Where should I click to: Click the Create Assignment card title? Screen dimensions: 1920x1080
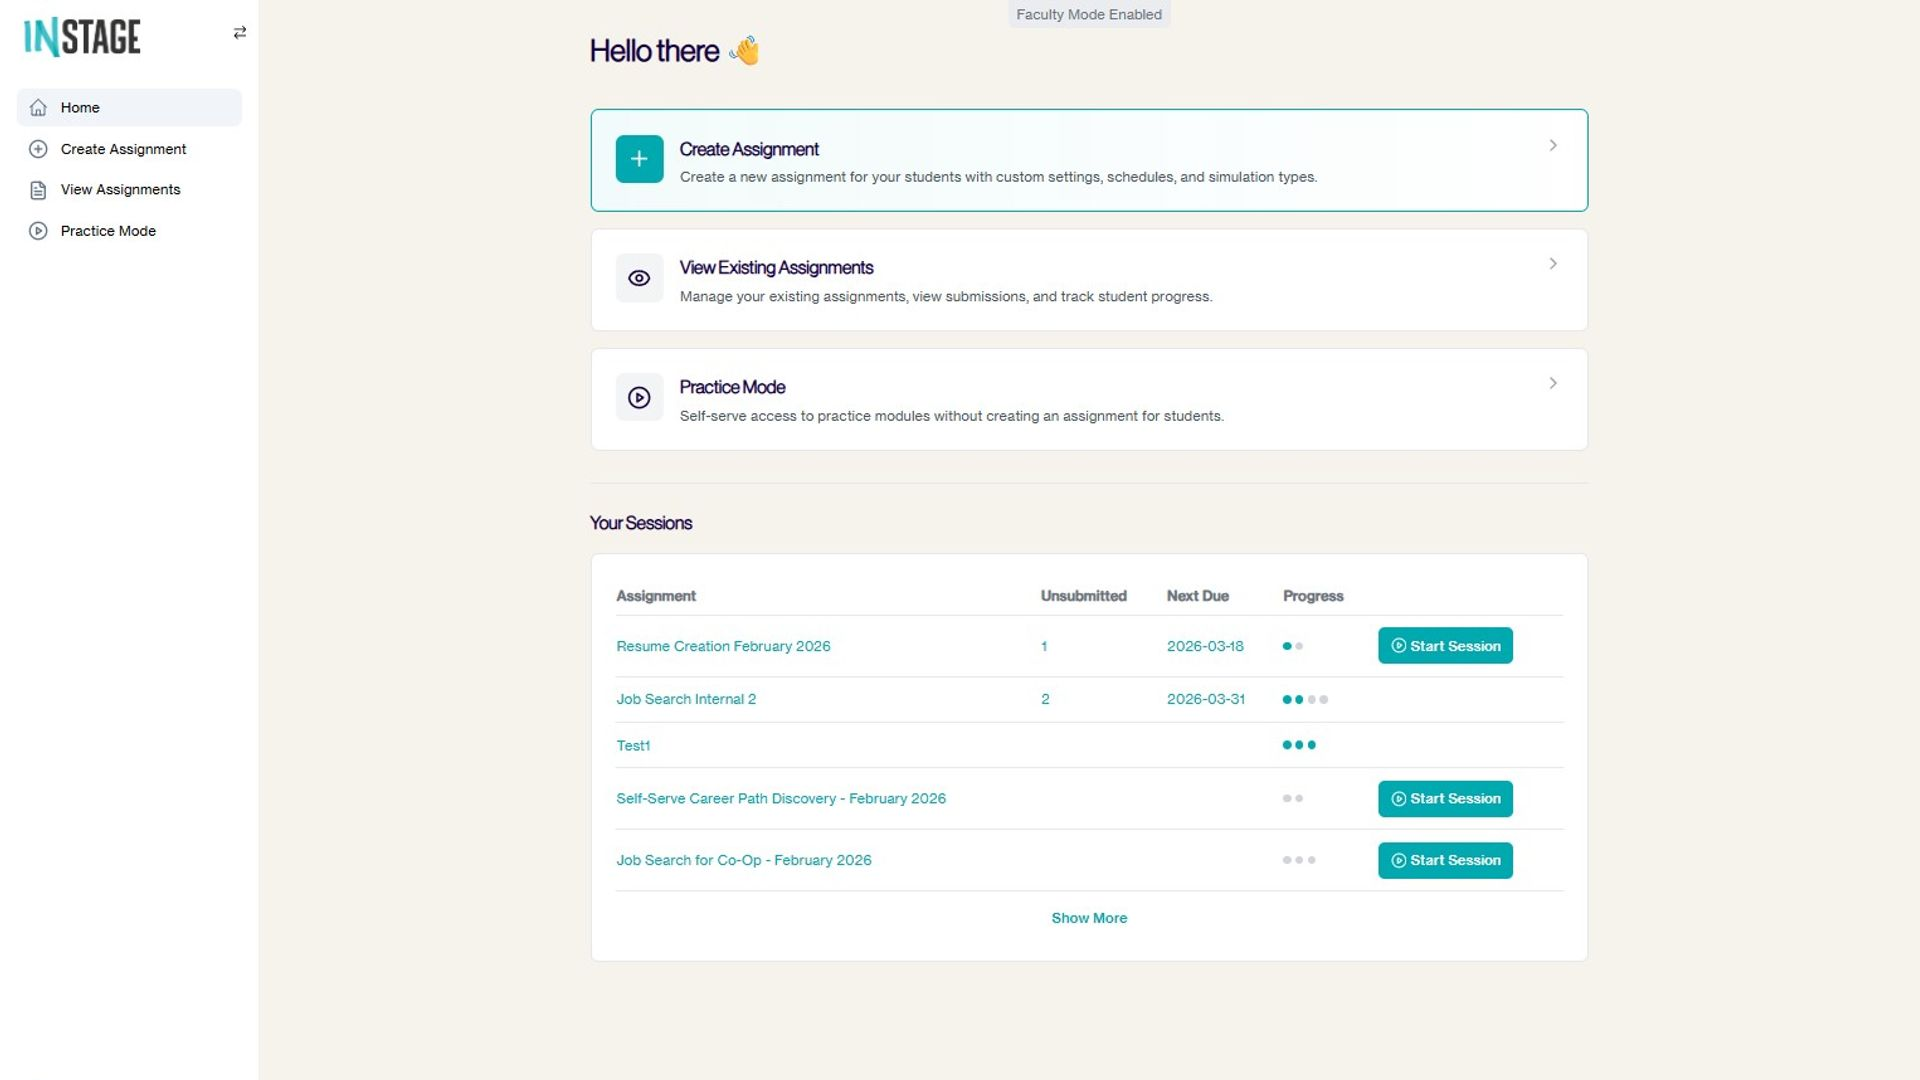click(749, 149)
